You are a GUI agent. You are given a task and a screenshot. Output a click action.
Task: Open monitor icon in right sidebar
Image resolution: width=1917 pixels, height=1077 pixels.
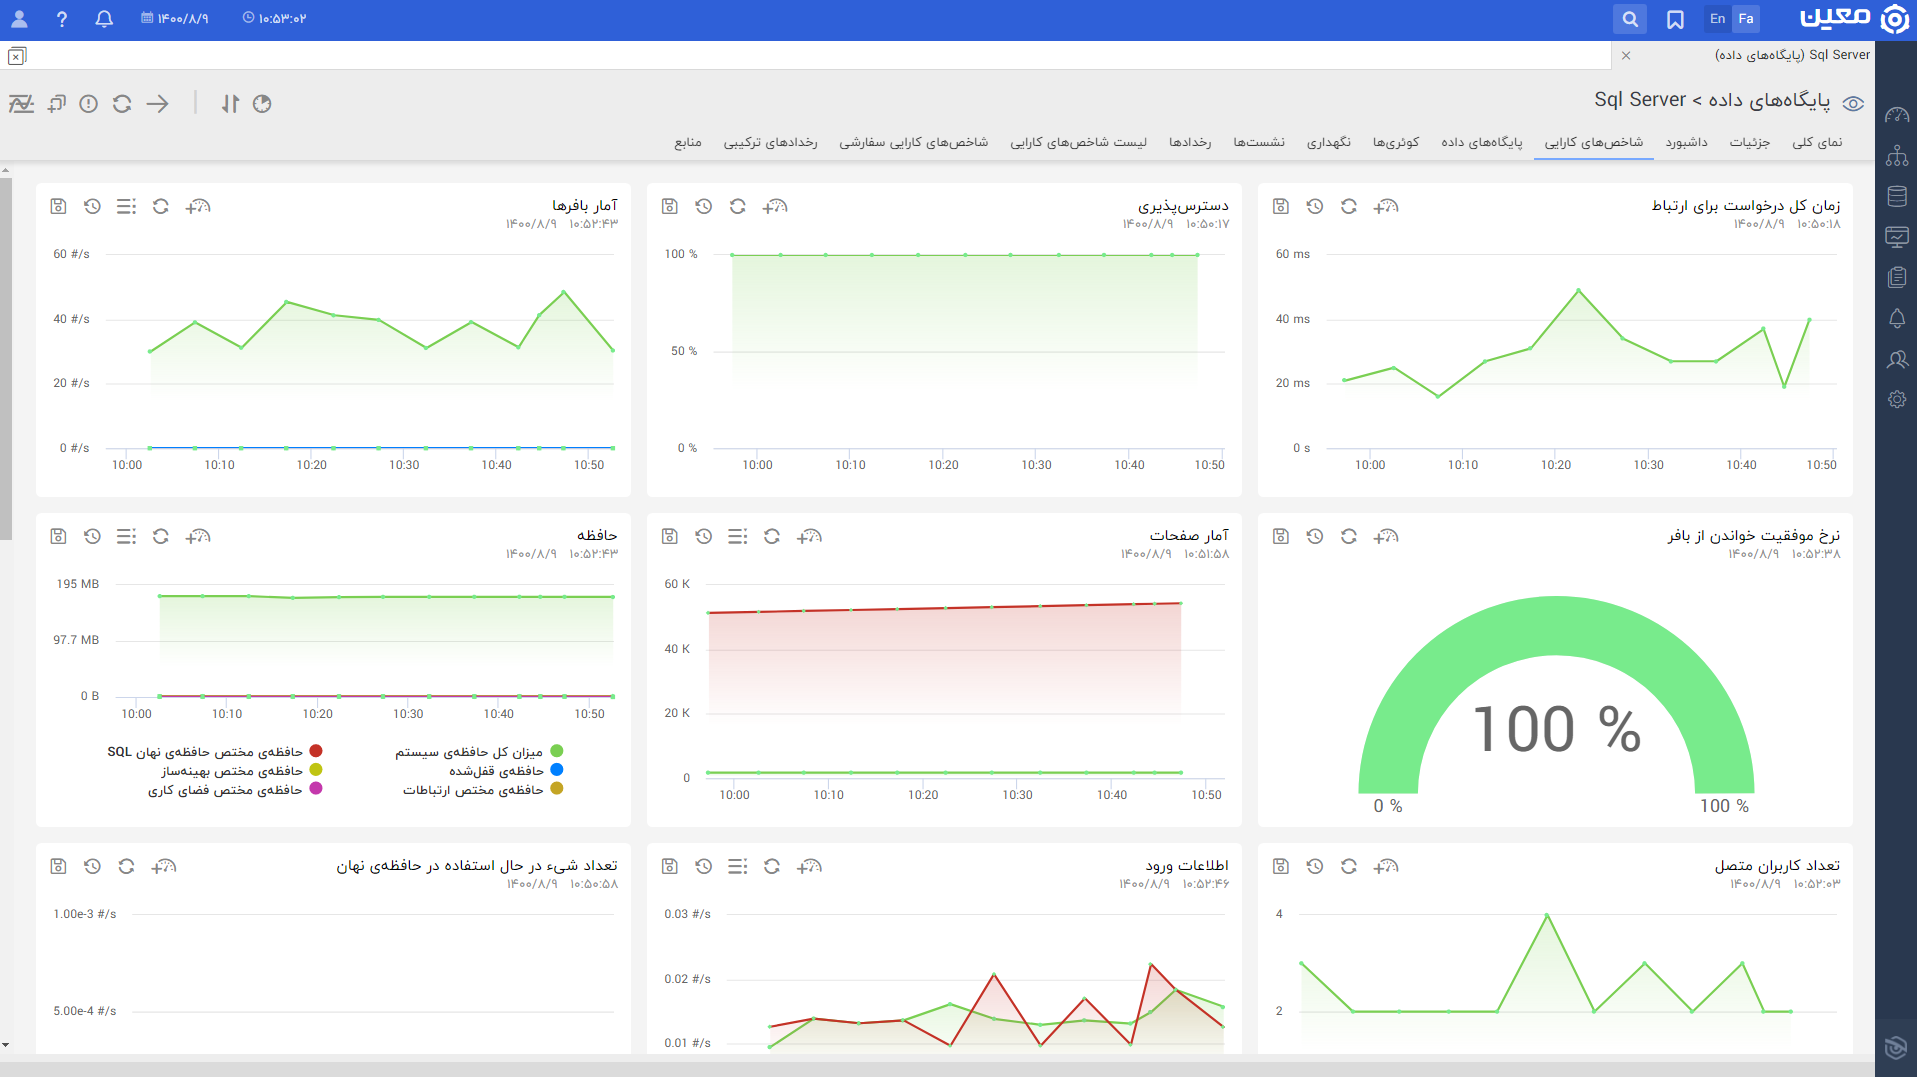(1897, 237)
